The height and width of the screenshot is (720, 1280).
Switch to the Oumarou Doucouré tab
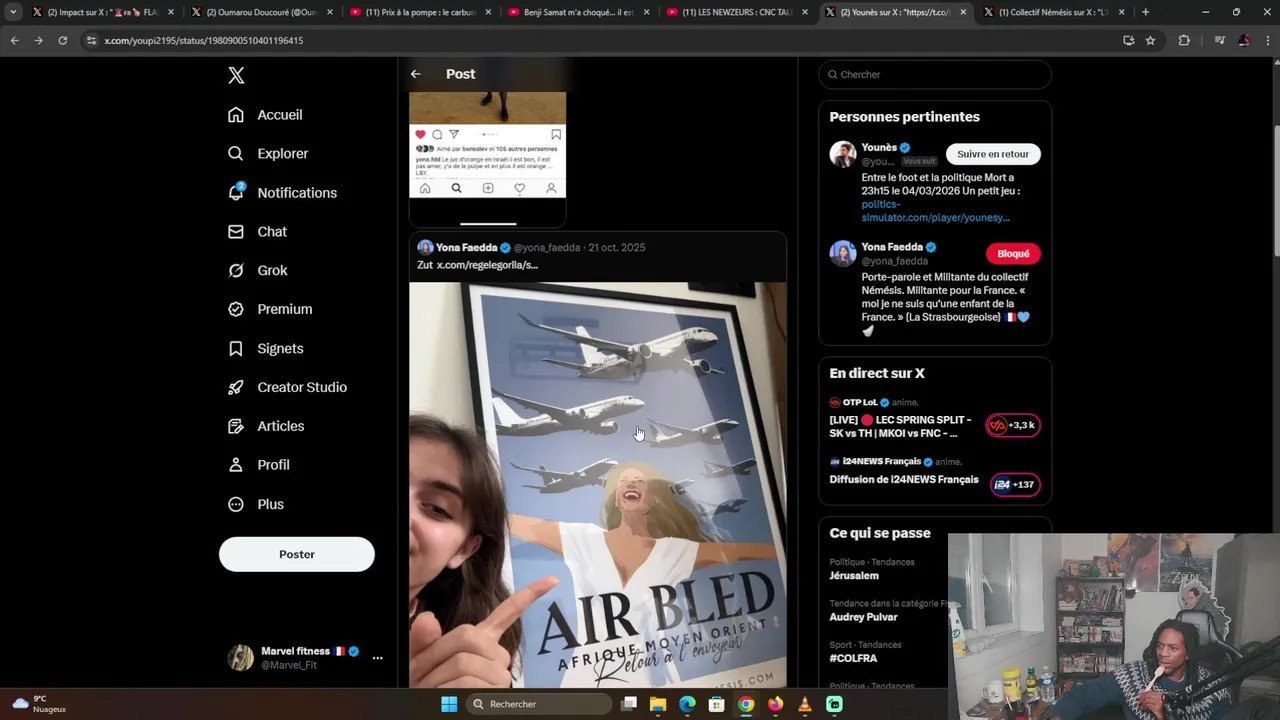(x=260, y=12)
